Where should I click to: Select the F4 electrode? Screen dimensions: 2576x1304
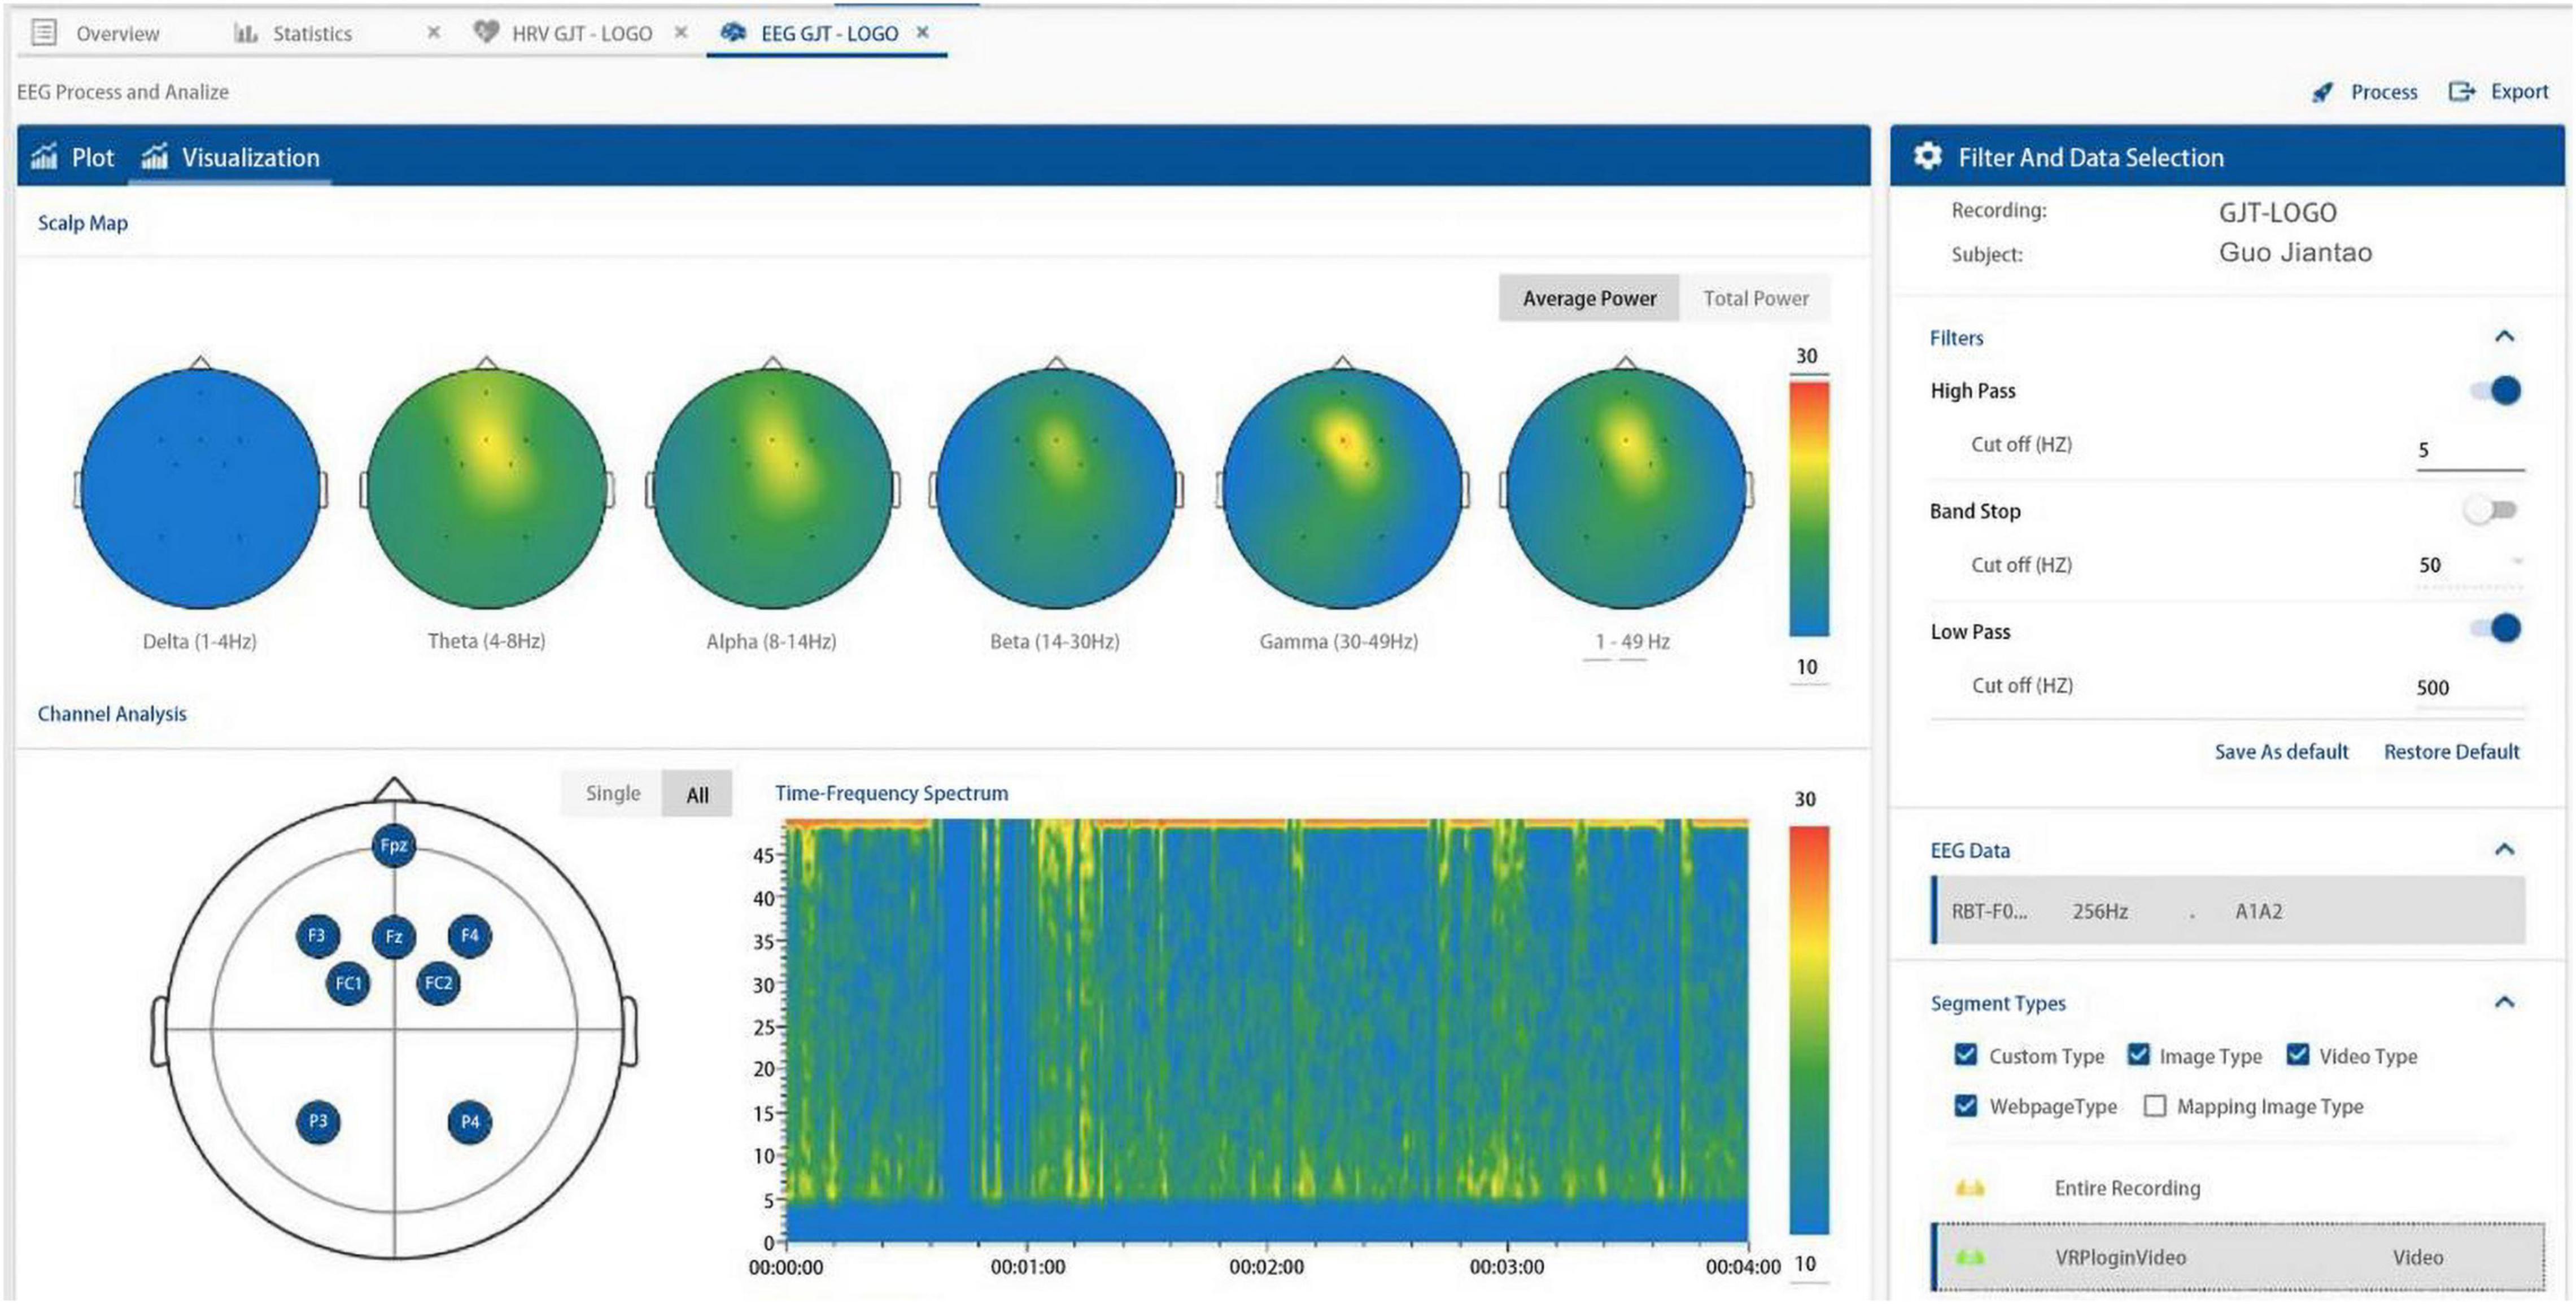[469, 936]
